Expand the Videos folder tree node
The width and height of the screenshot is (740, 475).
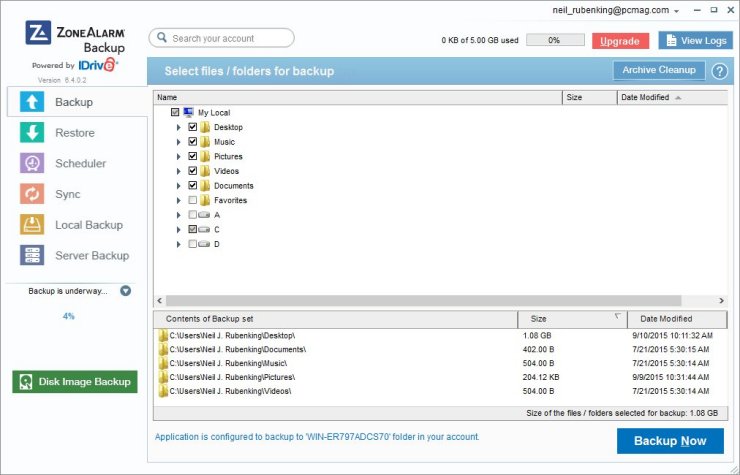178,171
